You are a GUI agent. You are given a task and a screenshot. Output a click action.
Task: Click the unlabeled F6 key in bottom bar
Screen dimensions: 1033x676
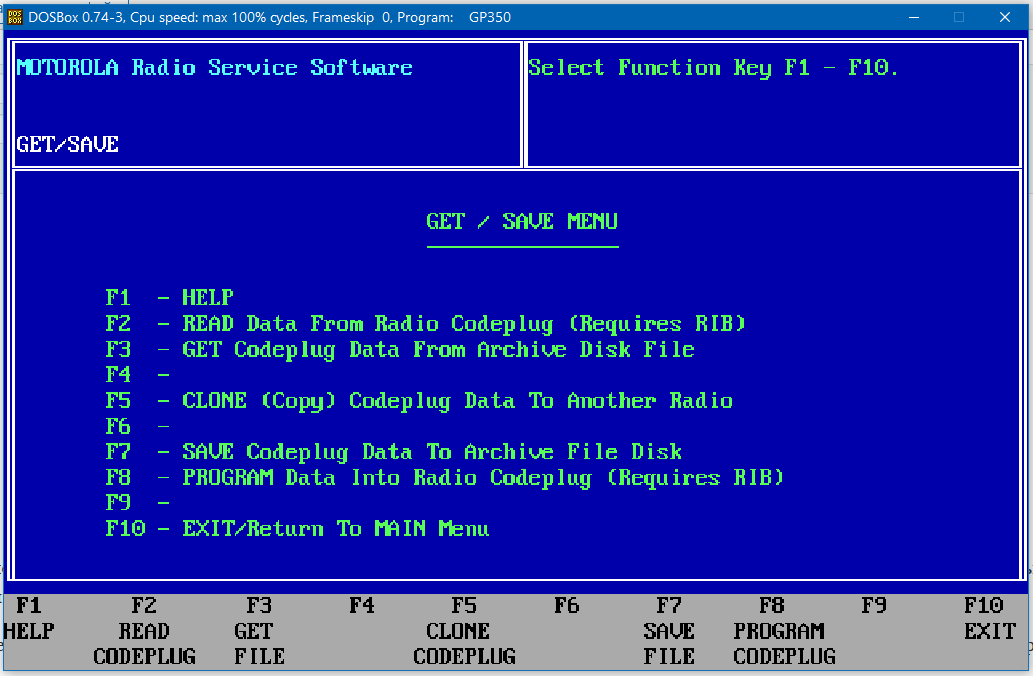(567, 606)
